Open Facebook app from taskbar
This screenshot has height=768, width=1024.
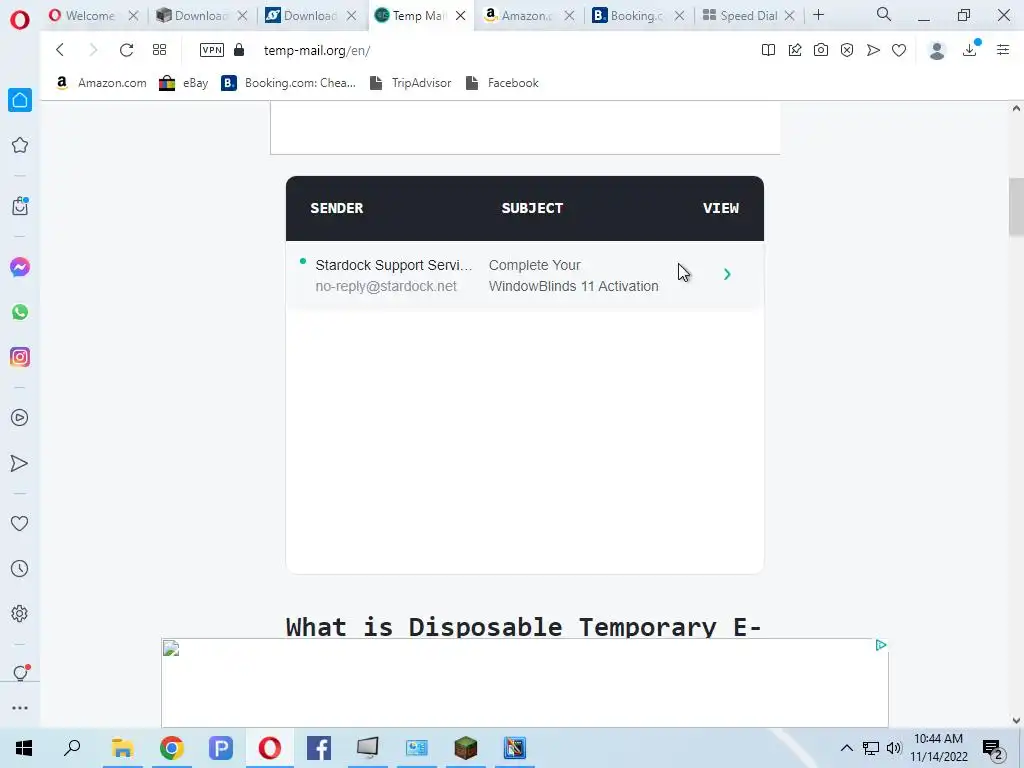tap(319, 748)
